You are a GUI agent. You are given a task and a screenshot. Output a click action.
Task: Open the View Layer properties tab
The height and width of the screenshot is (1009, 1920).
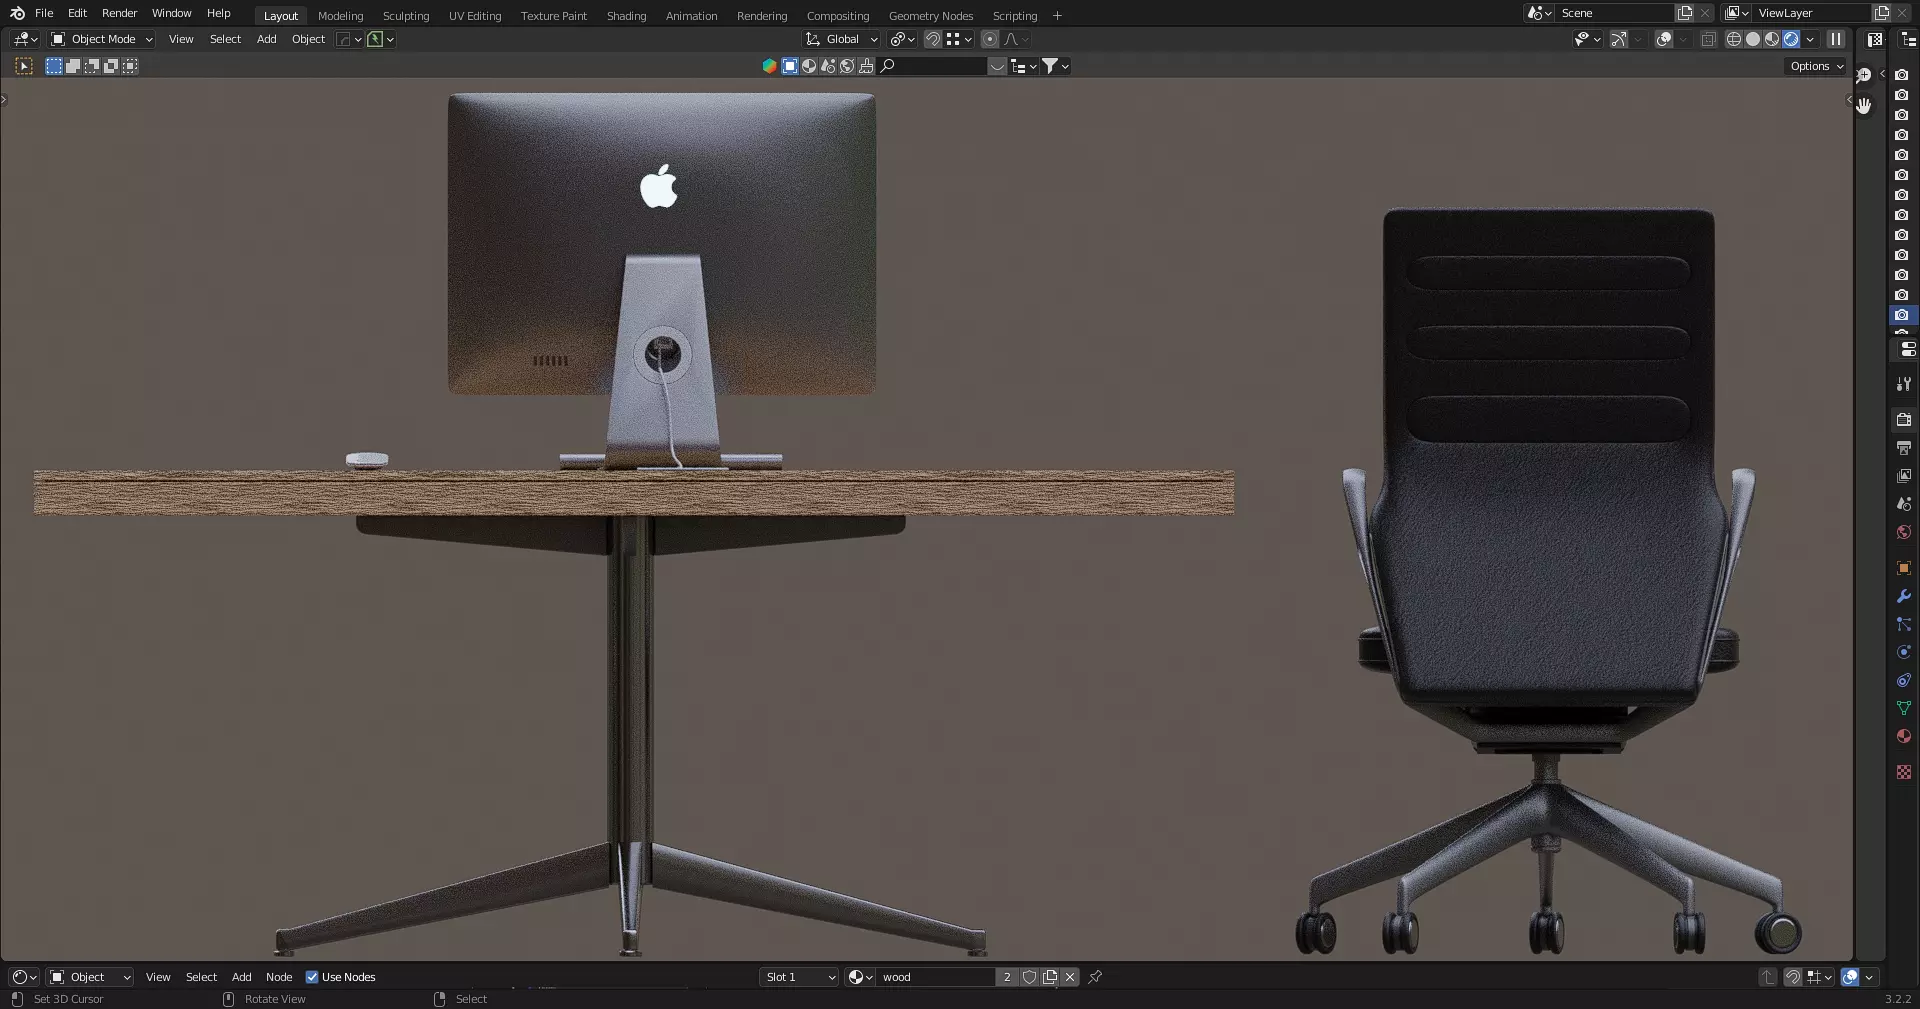[x=1904, y=476]
